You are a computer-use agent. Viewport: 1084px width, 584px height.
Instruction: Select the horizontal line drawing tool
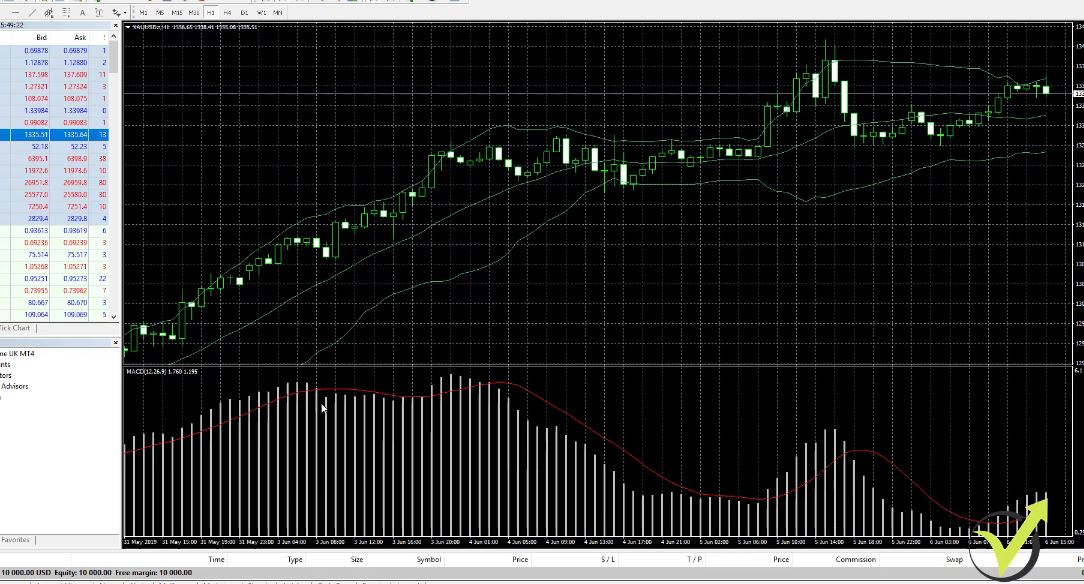tap(15, 12)
